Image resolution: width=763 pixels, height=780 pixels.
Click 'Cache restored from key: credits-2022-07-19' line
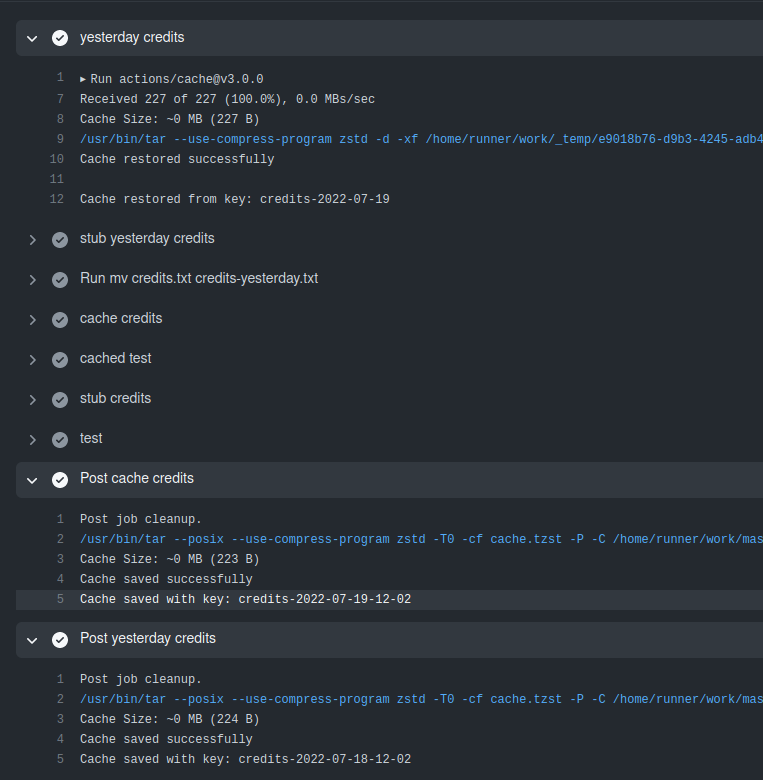(235, 199)
